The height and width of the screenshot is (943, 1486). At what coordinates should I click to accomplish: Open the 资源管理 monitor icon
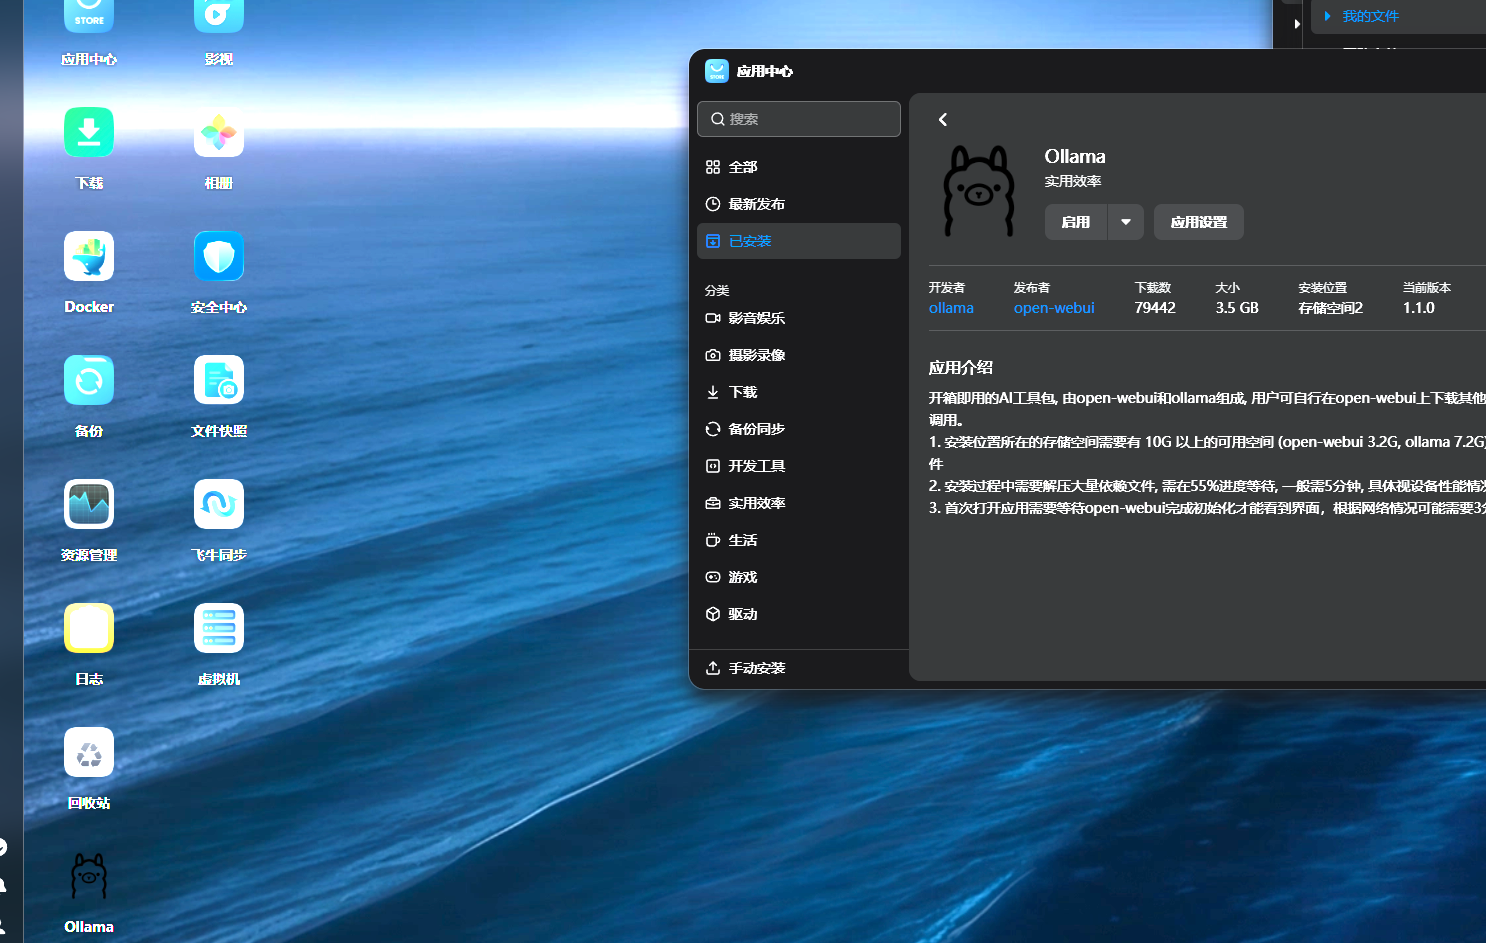[x=89, y=505]
